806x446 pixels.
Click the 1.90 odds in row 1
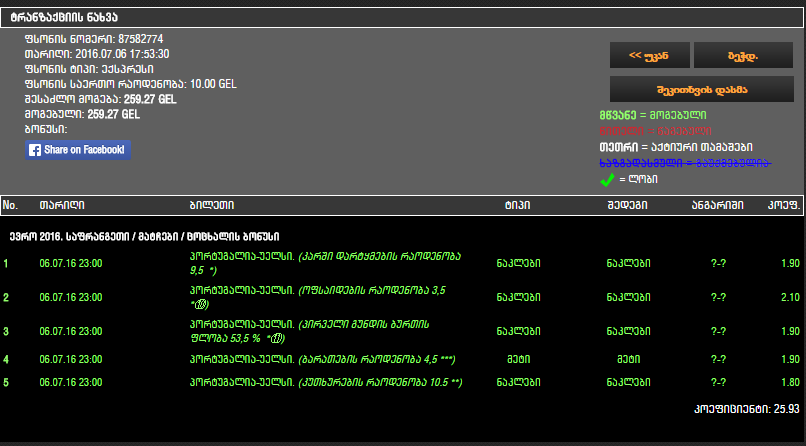[x=791, y=264]
